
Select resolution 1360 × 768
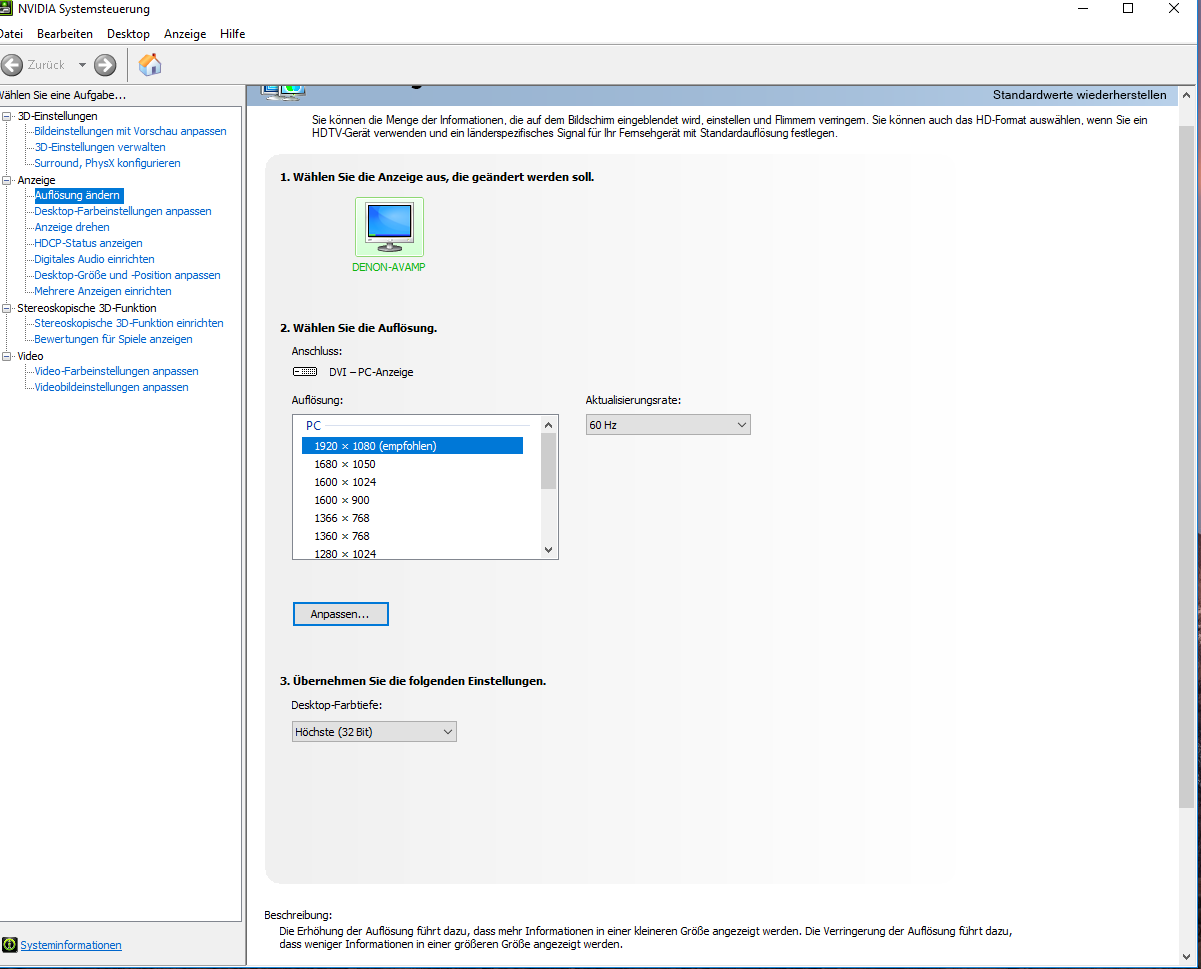pyautogui.click(x=341, y=536)
